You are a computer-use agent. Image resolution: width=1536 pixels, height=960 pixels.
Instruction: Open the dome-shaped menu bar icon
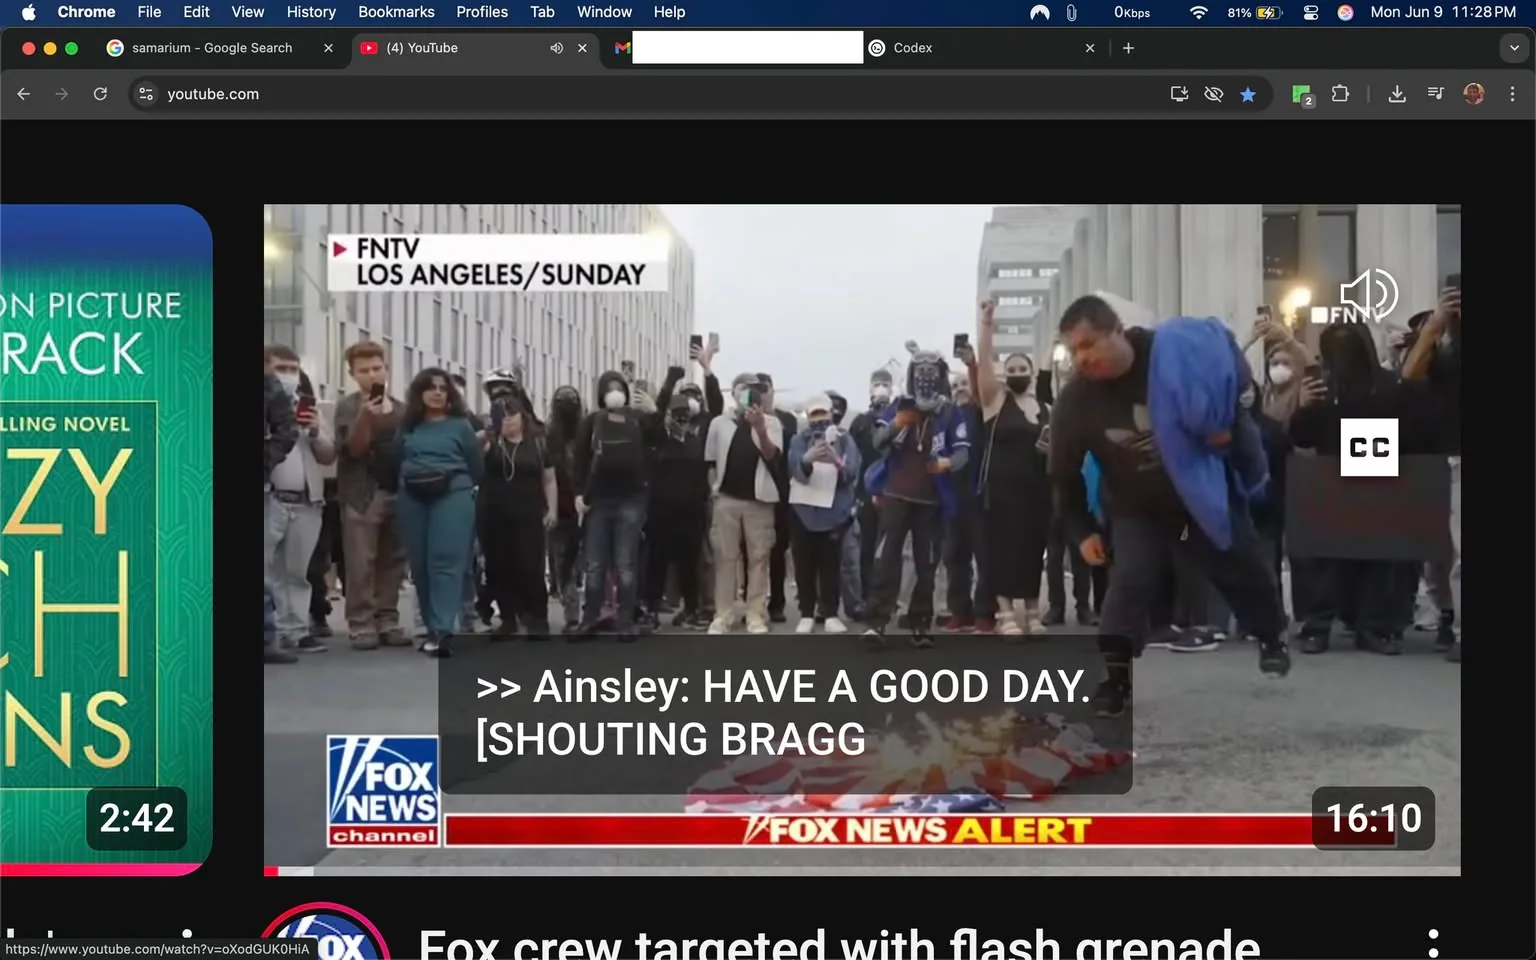1040,12
